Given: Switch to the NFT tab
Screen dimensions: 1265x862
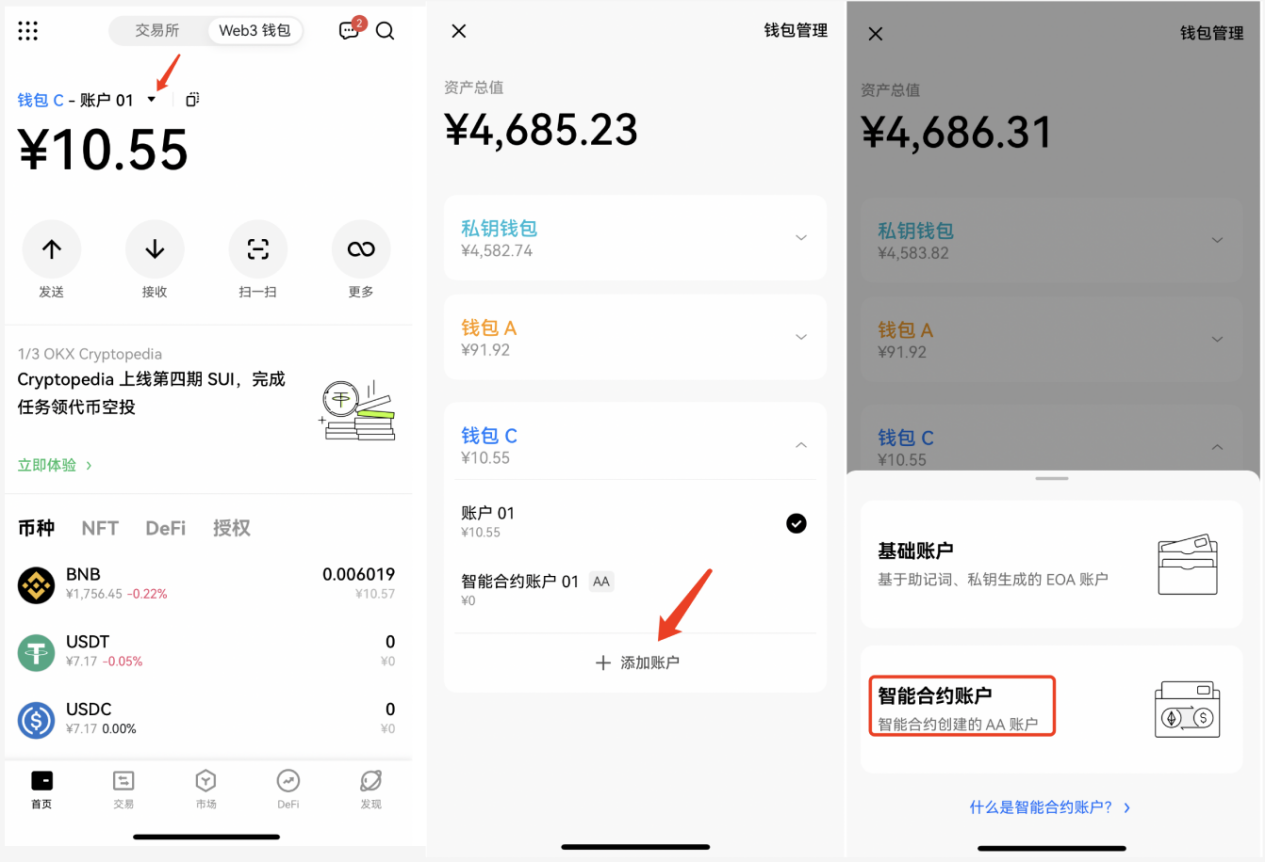Looking at the screenshot, I should pyautogui.click(x=99, y=528).
